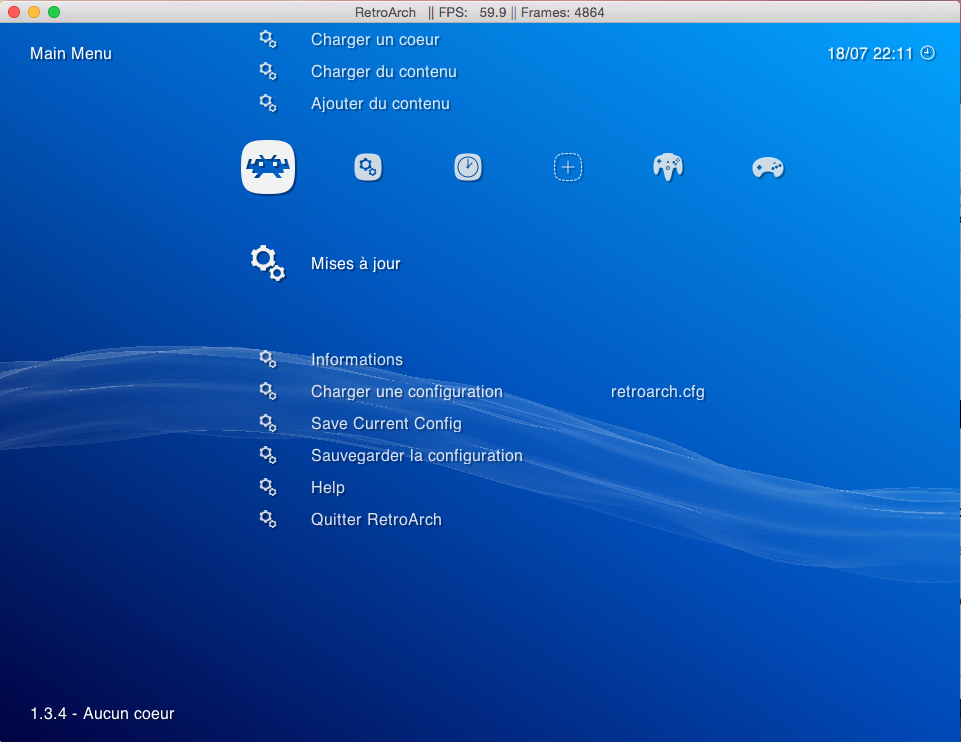Click the gear icon beside Charger une configuration
Screen dimensions: 961x742
point(268,391)
